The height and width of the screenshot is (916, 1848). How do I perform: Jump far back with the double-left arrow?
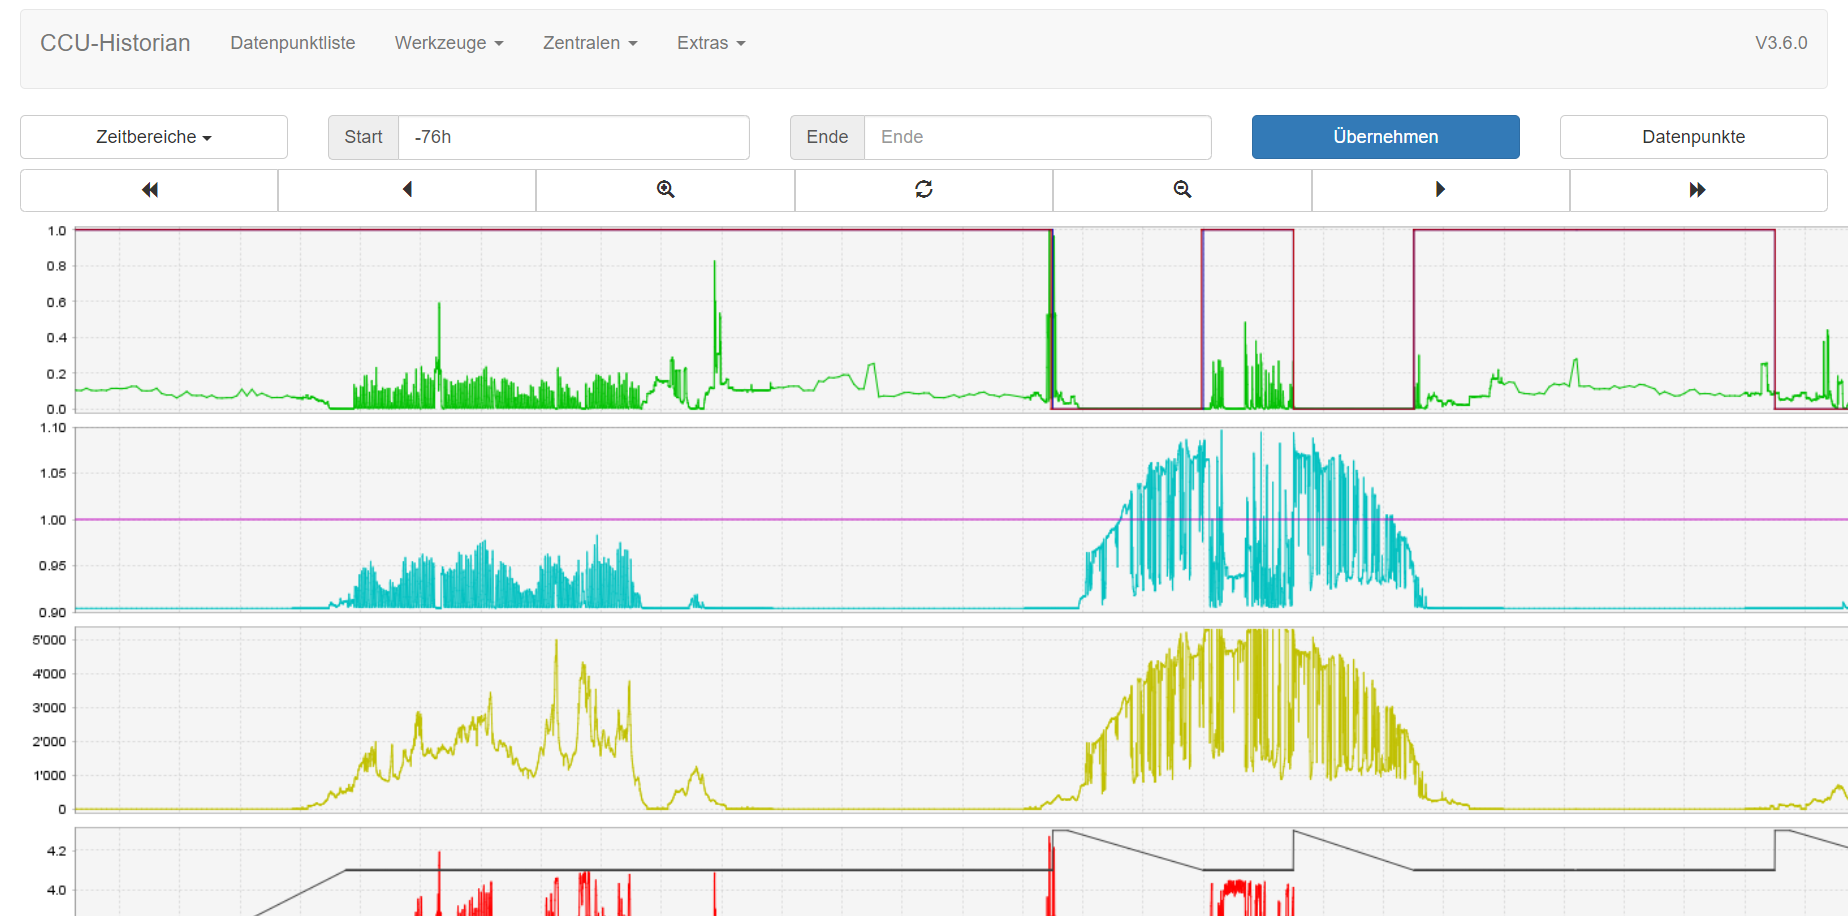[149, 190]
